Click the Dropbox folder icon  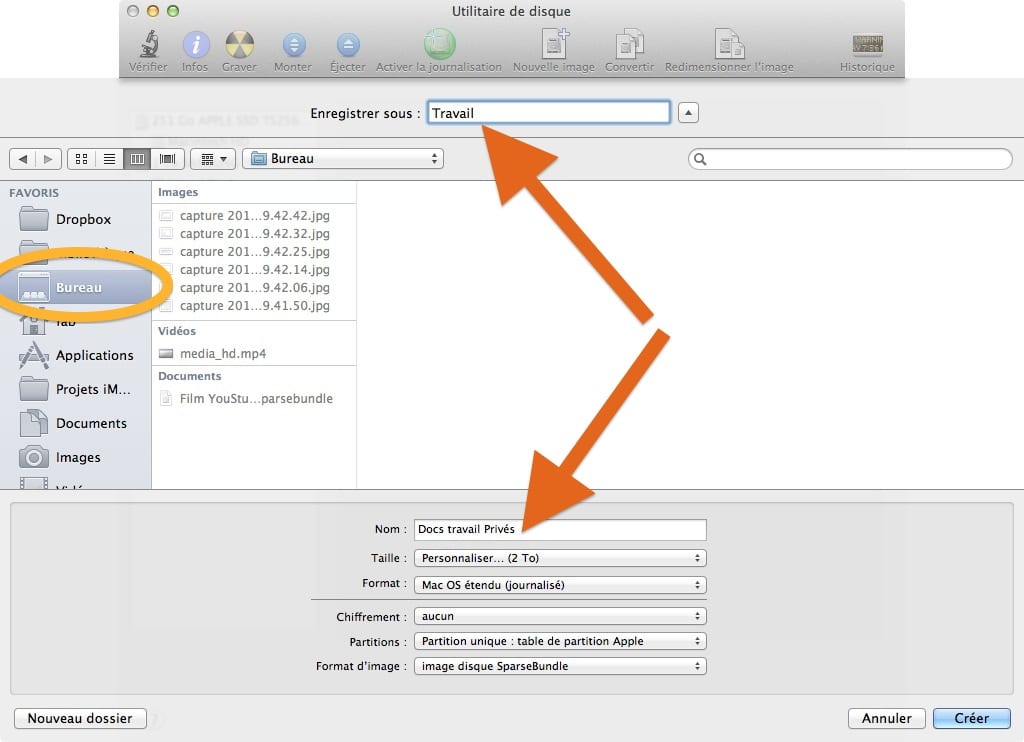tap(33, 218)
